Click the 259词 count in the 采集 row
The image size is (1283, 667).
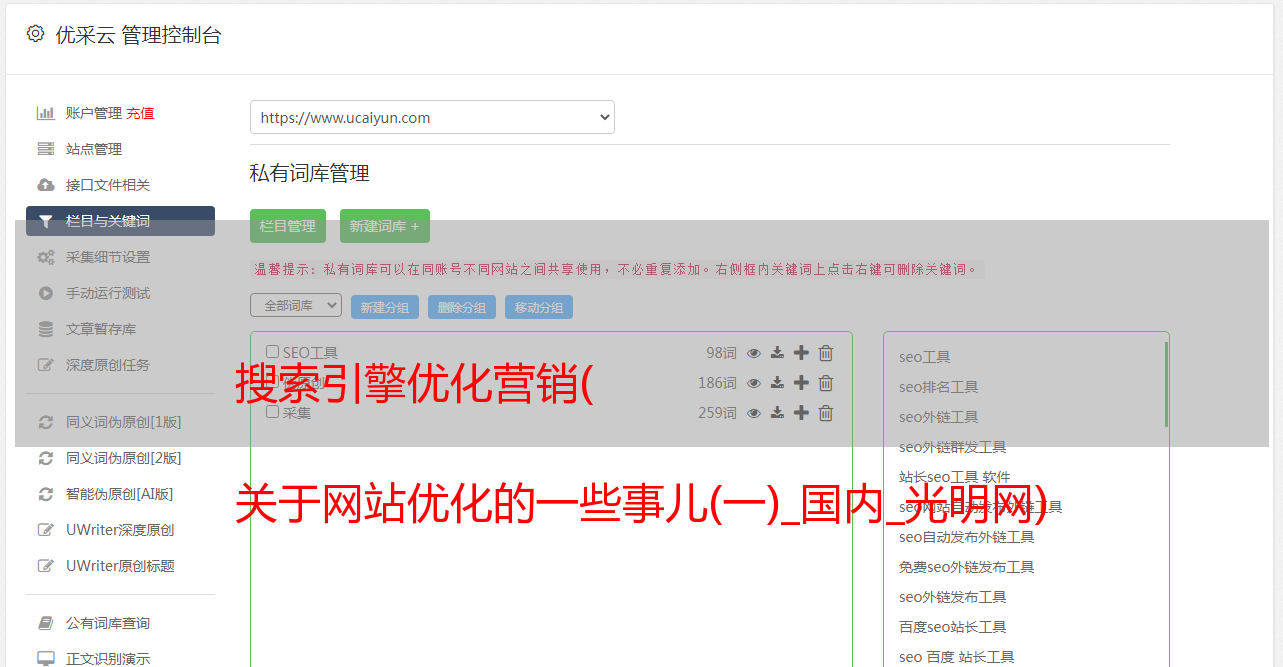tap(717, 413)
